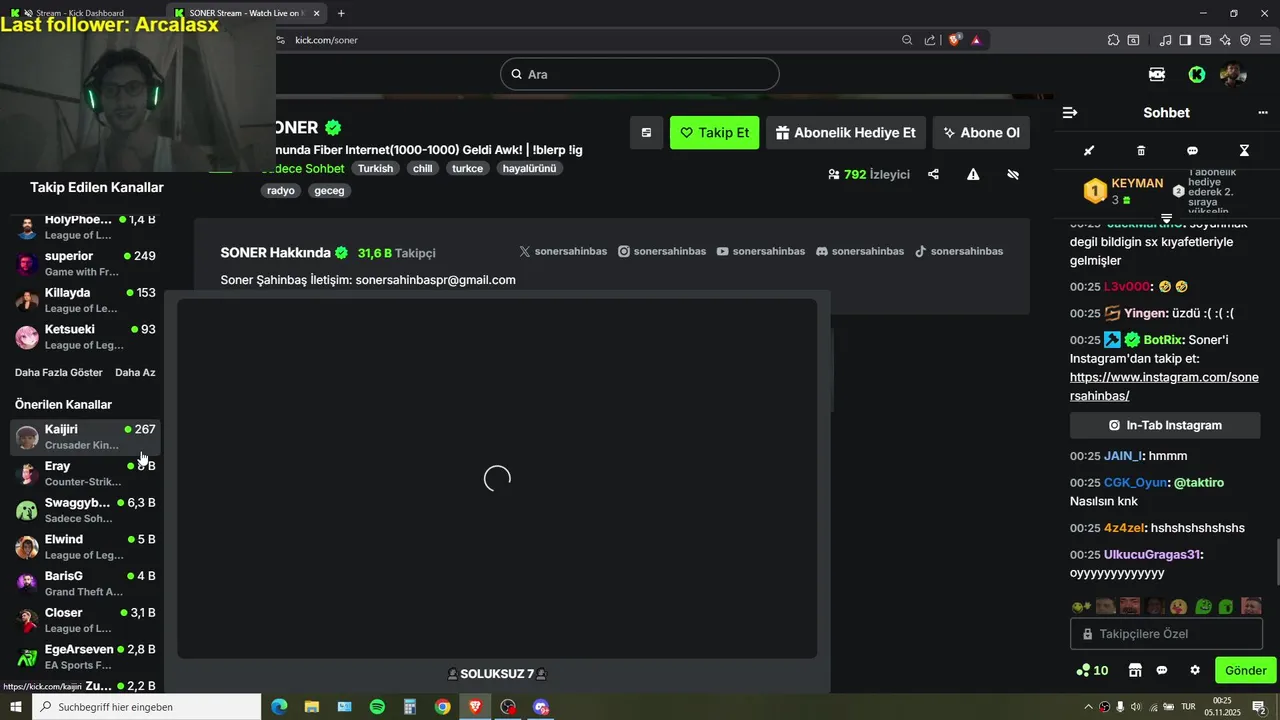Open a new browser tab with plus
This screenshot has height=720, width=1280.
click(x=341, y=13)
